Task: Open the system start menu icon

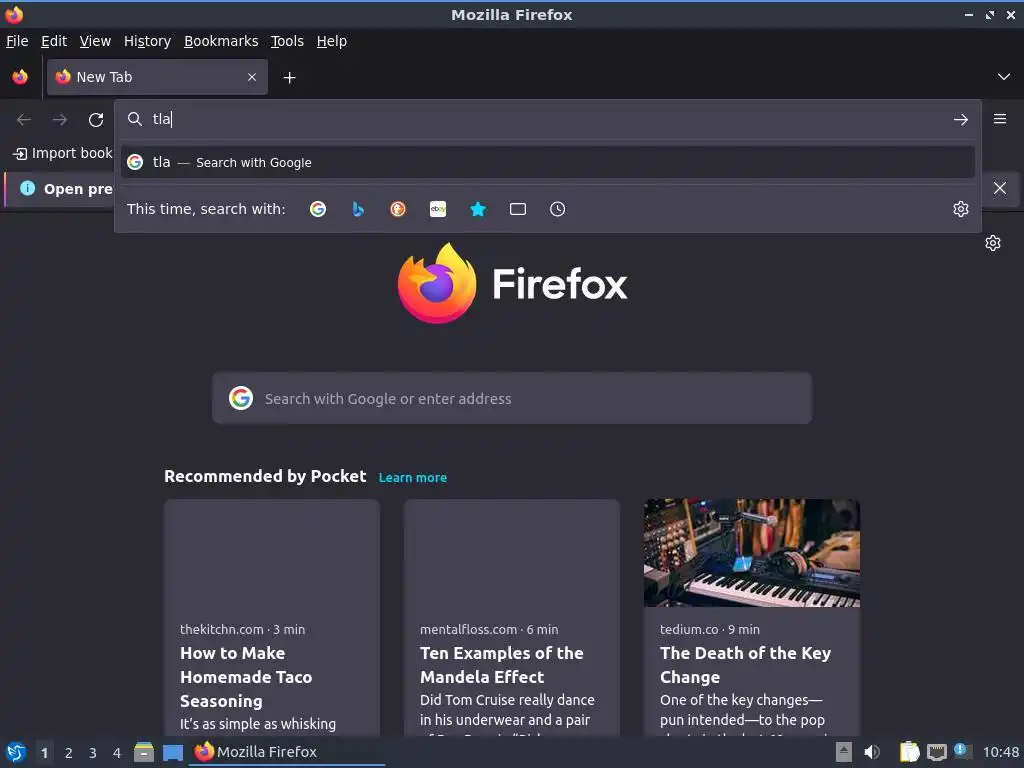Action: click(x=16, y=752)
